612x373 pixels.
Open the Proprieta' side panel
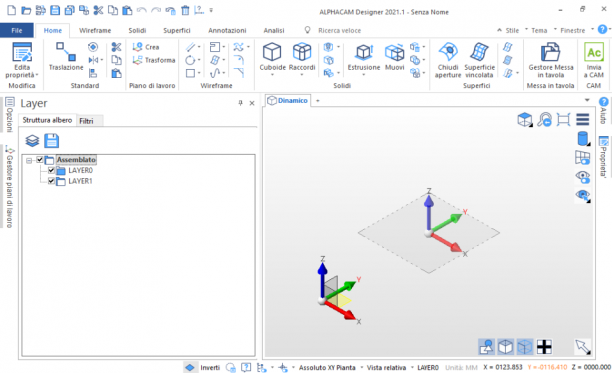click(603, 156)
